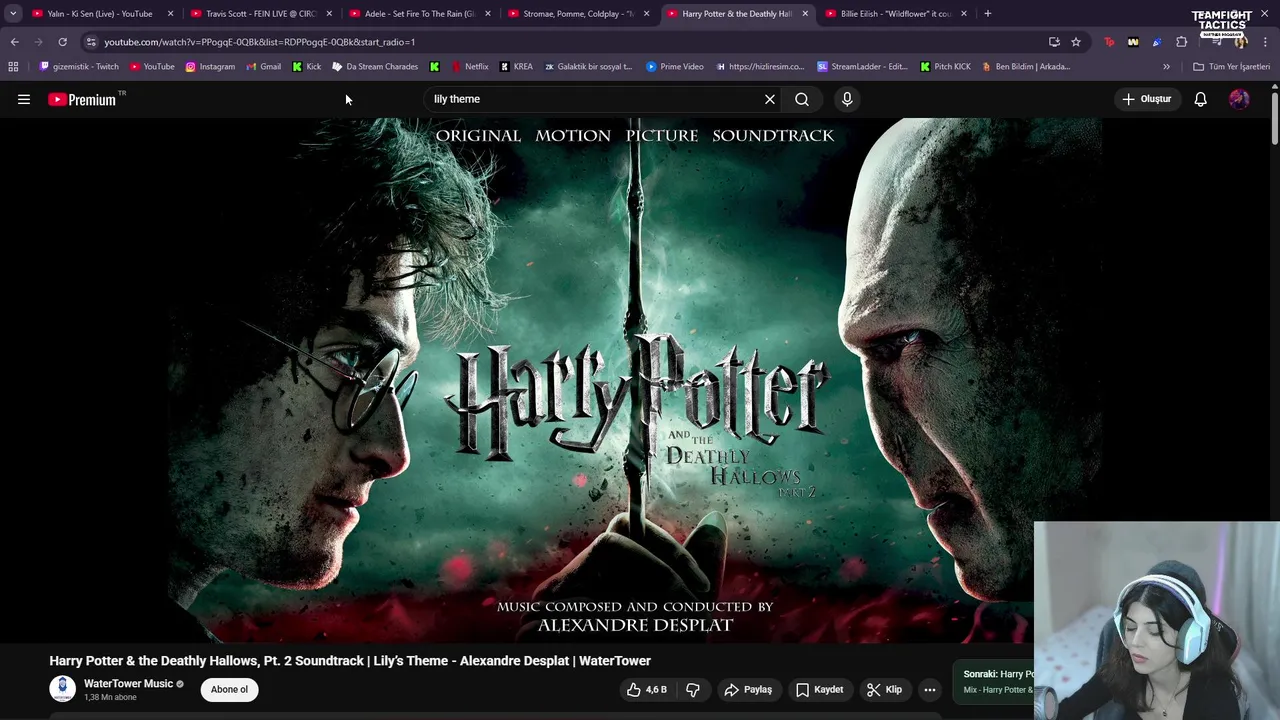Close the Travis Scott FEIN tab
Screen dimensions: 1280x720
[329, 14]
